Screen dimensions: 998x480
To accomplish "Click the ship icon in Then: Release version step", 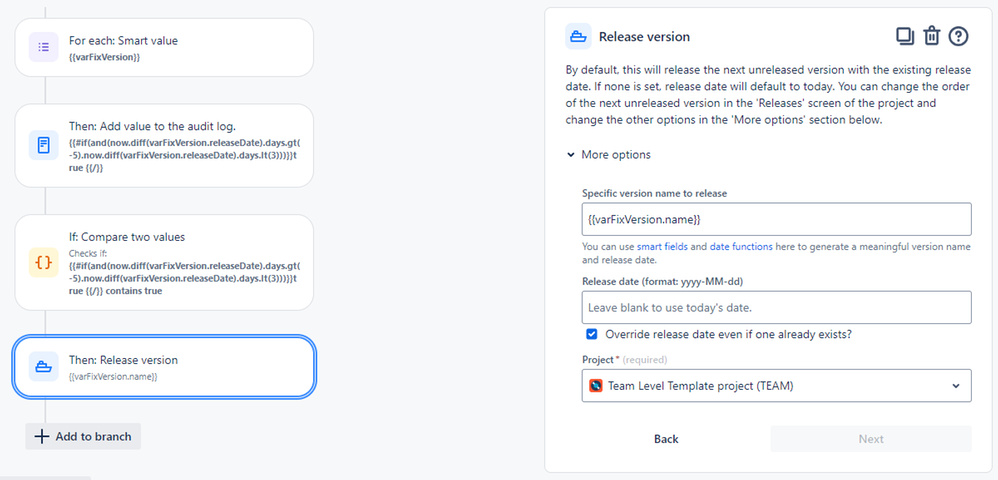I will (43, 367).
